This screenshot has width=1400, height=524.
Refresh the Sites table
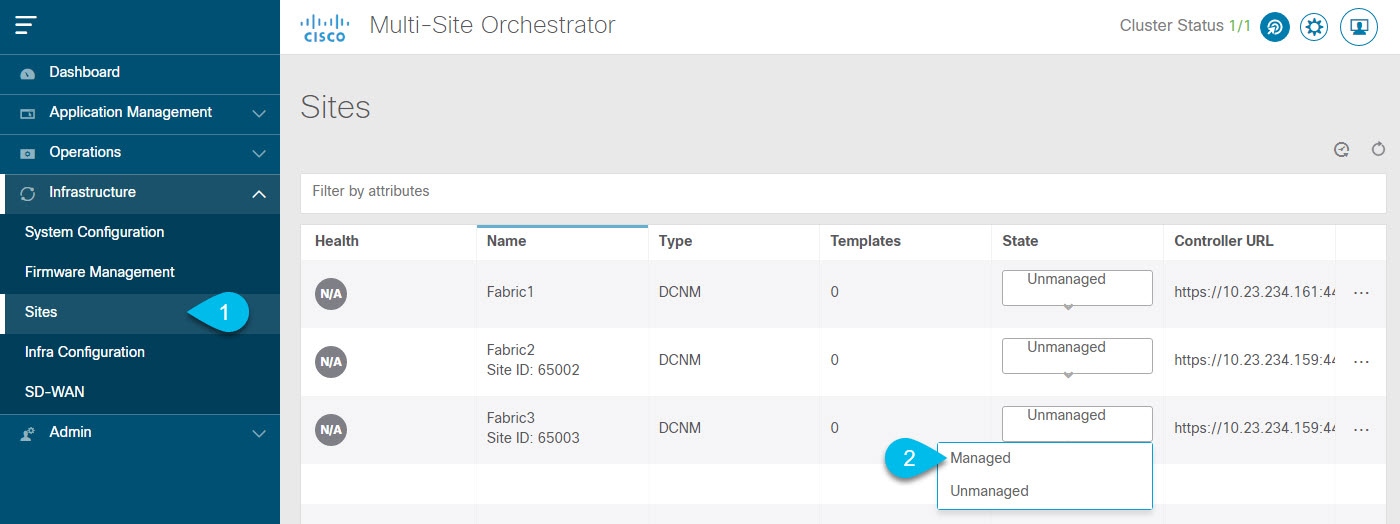[1378, 150]
